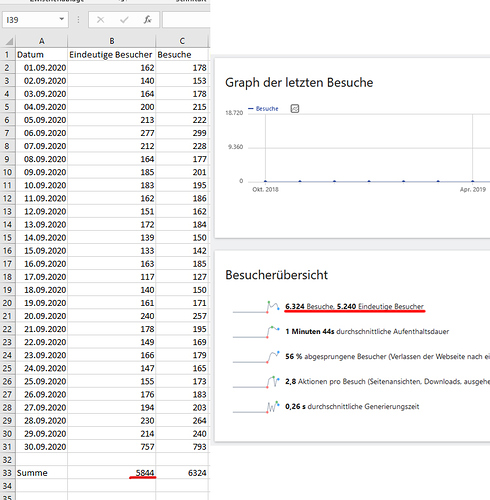Select the Besuche header cell in column C
Viewport: 490px width, 500px height.
point(182,54)
